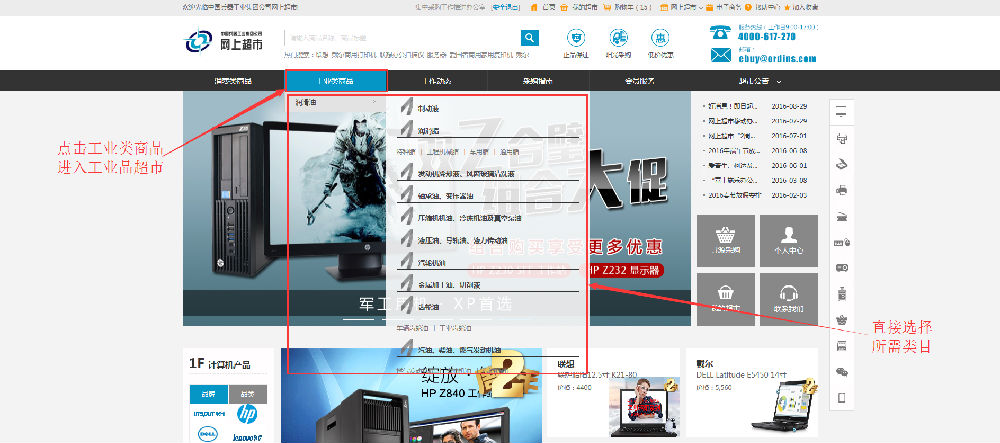Click the 个人中心 user tile
Screen dimensions: 1000x443
coord(789,240)
